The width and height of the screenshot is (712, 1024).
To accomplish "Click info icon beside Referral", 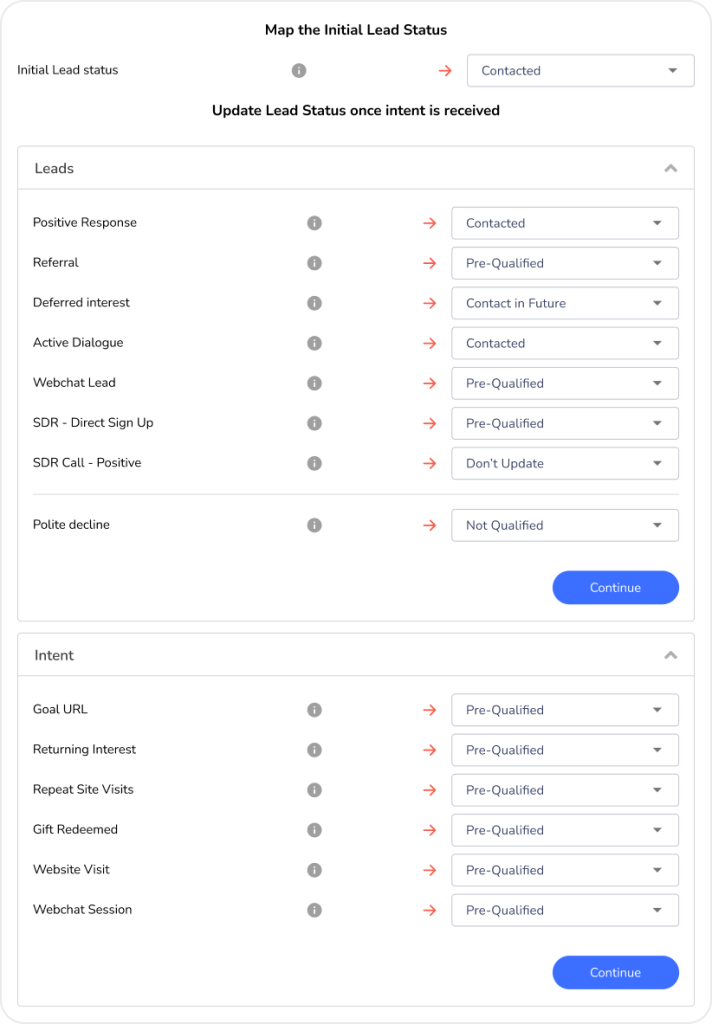I will pos(314,263).
